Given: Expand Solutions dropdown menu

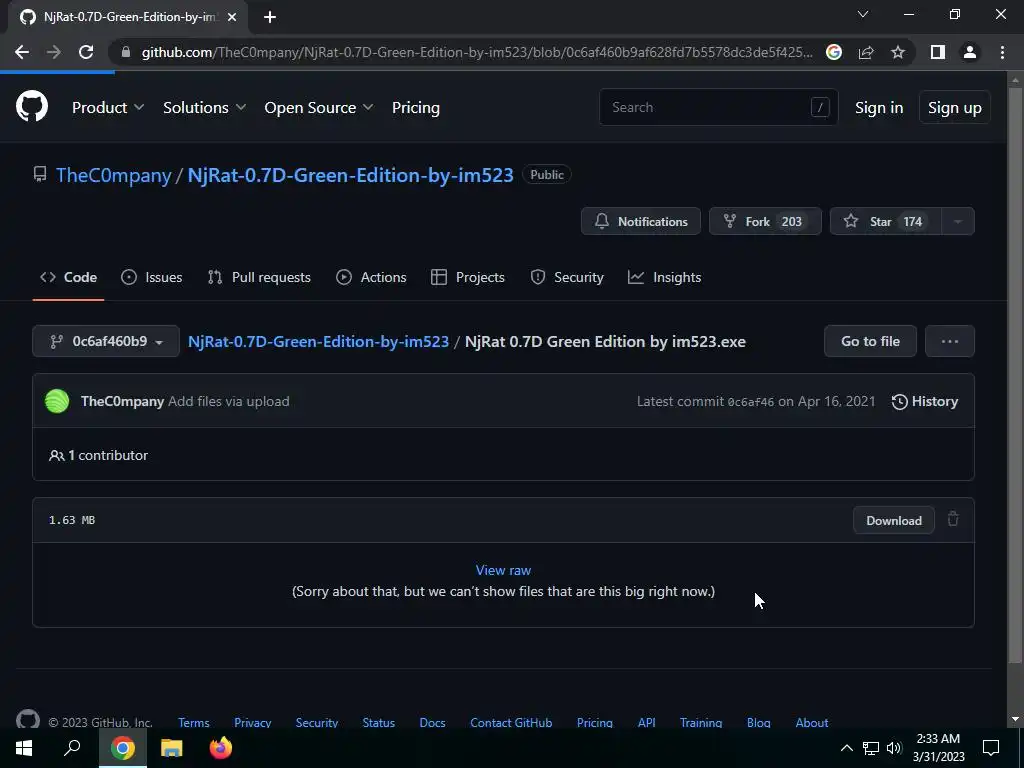Looking at the screenshot, I should pyautogui.click(x=204, y=108).
